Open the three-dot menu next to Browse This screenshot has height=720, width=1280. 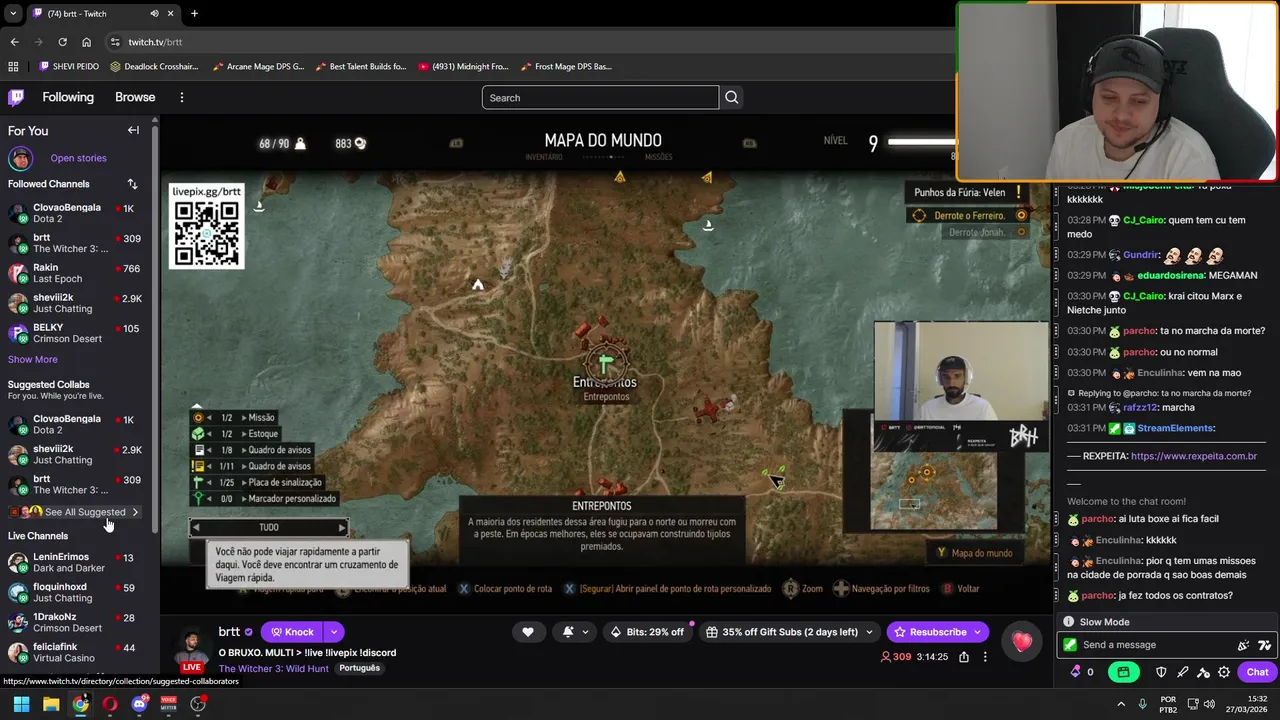182,97
